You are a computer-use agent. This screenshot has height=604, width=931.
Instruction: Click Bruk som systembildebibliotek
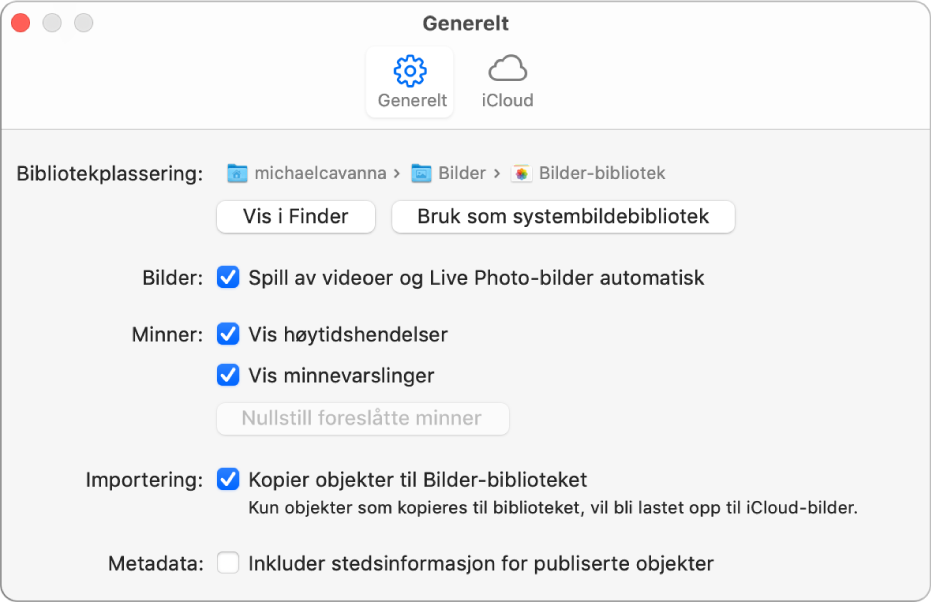[562, 217]
